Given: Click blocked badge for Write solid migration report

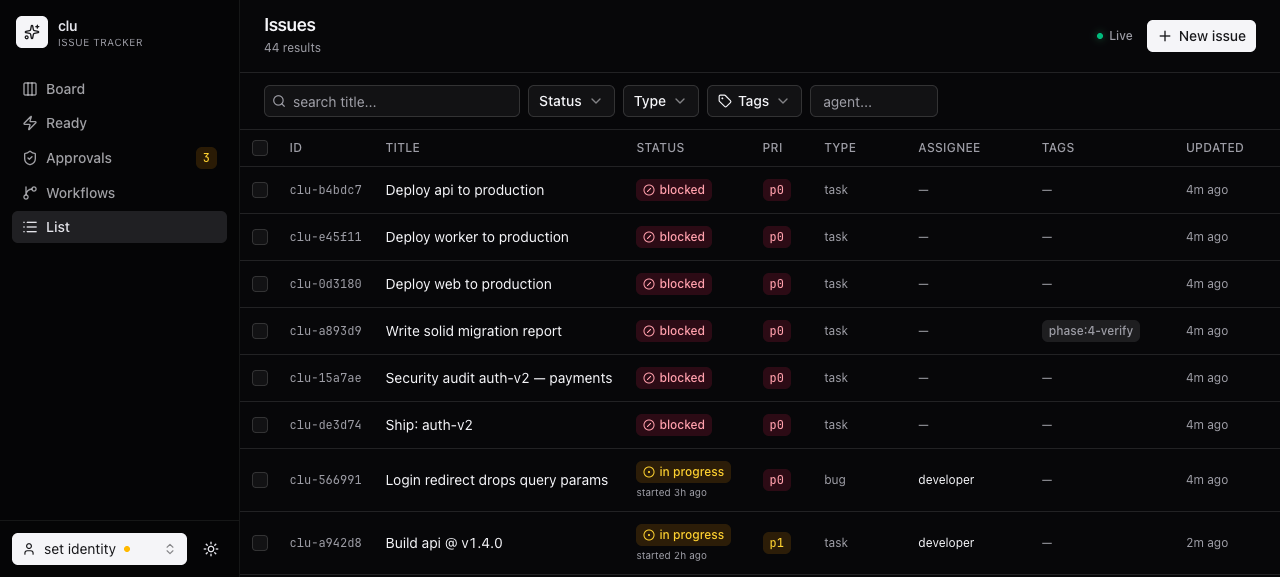Looking at the screenshot, I should (674, 331).
